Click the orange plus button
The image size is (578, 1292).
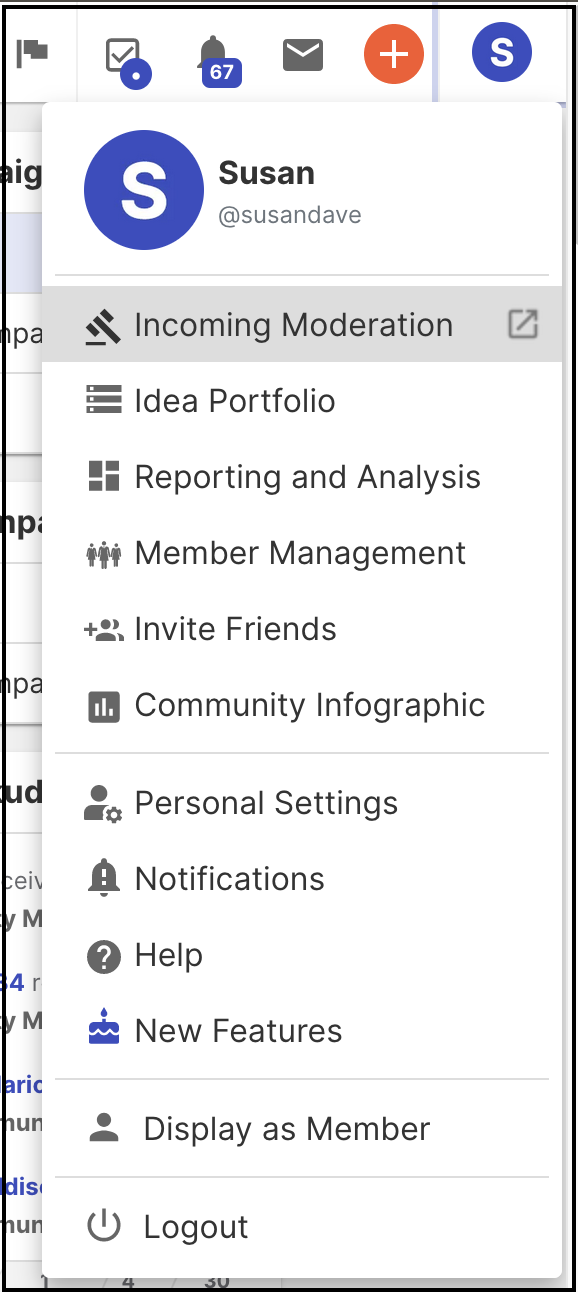tap(394, 54)
